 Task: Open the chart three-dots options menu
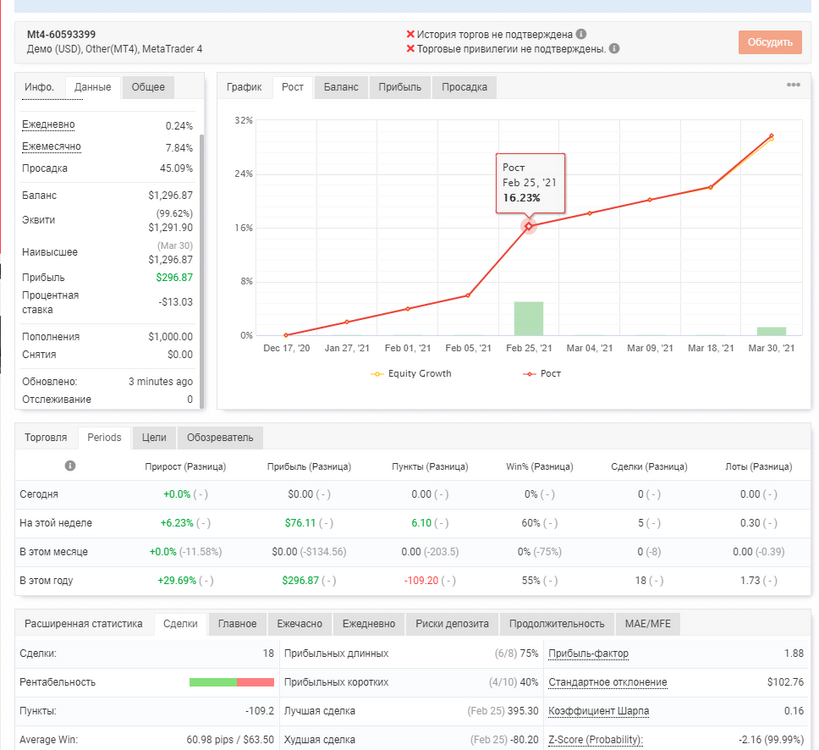pos(793,85)
